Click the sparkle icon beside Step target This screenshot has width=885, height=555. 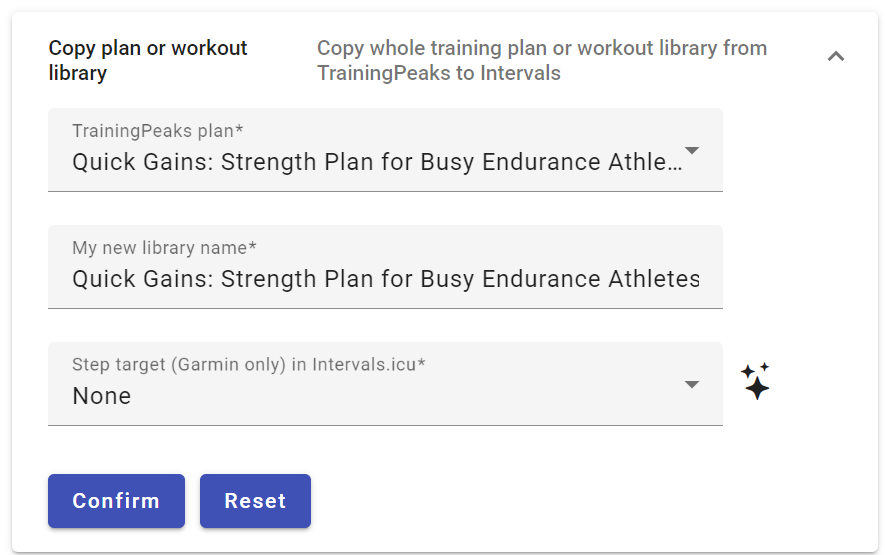point(755,381)
